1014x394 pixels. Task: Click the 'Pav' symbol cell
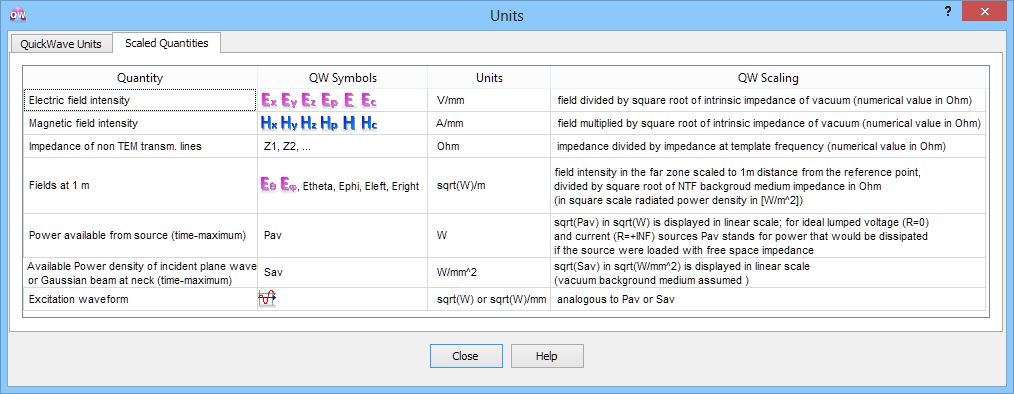(342, 235)
